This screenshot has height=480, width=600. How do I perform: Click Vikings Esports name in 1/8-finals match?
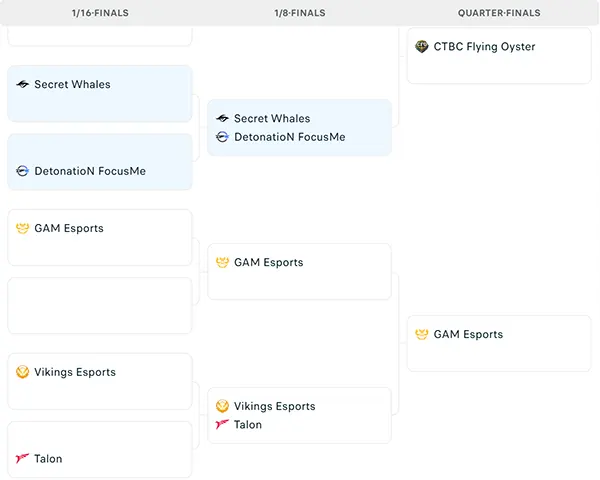275,406
